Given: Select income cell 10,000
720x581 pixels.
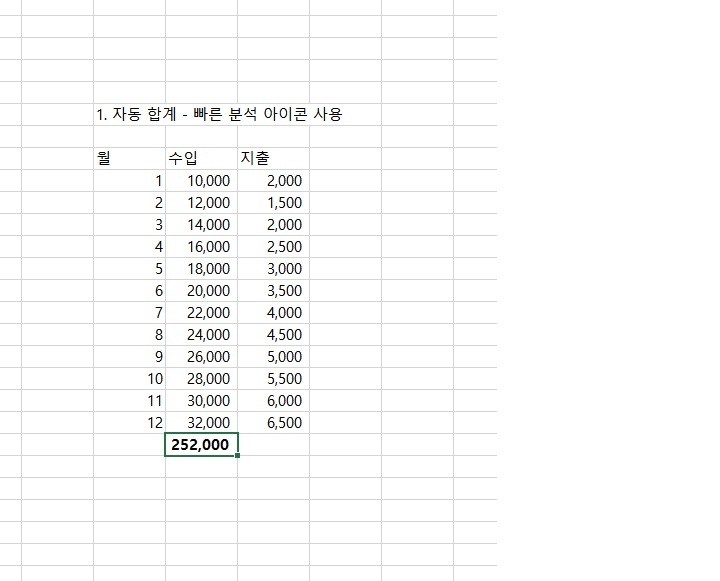Looking at the screenshot, I should pyautogui.click(x=201, y=181).
